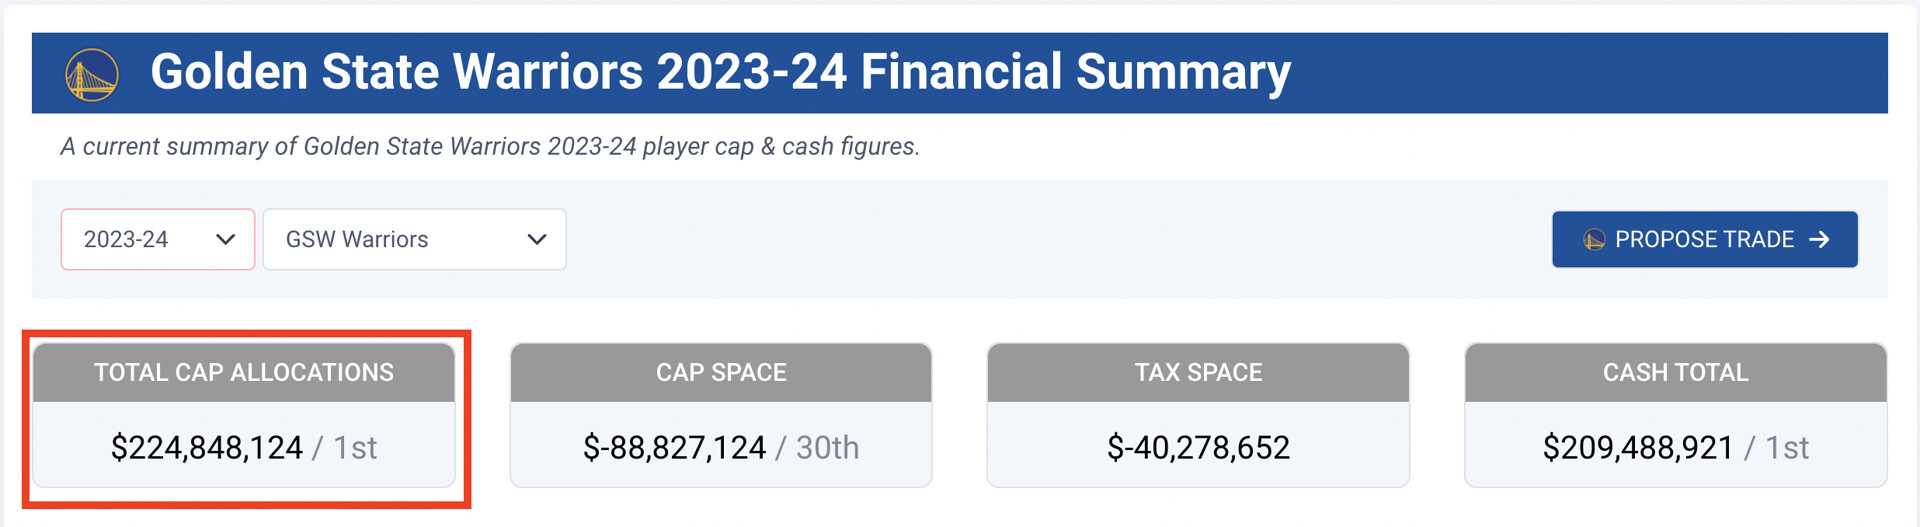The width and height of the screenshot is (1920, 527).
Task: Select the 2023-24 season text in selector
Action: [x=126, y=240]
